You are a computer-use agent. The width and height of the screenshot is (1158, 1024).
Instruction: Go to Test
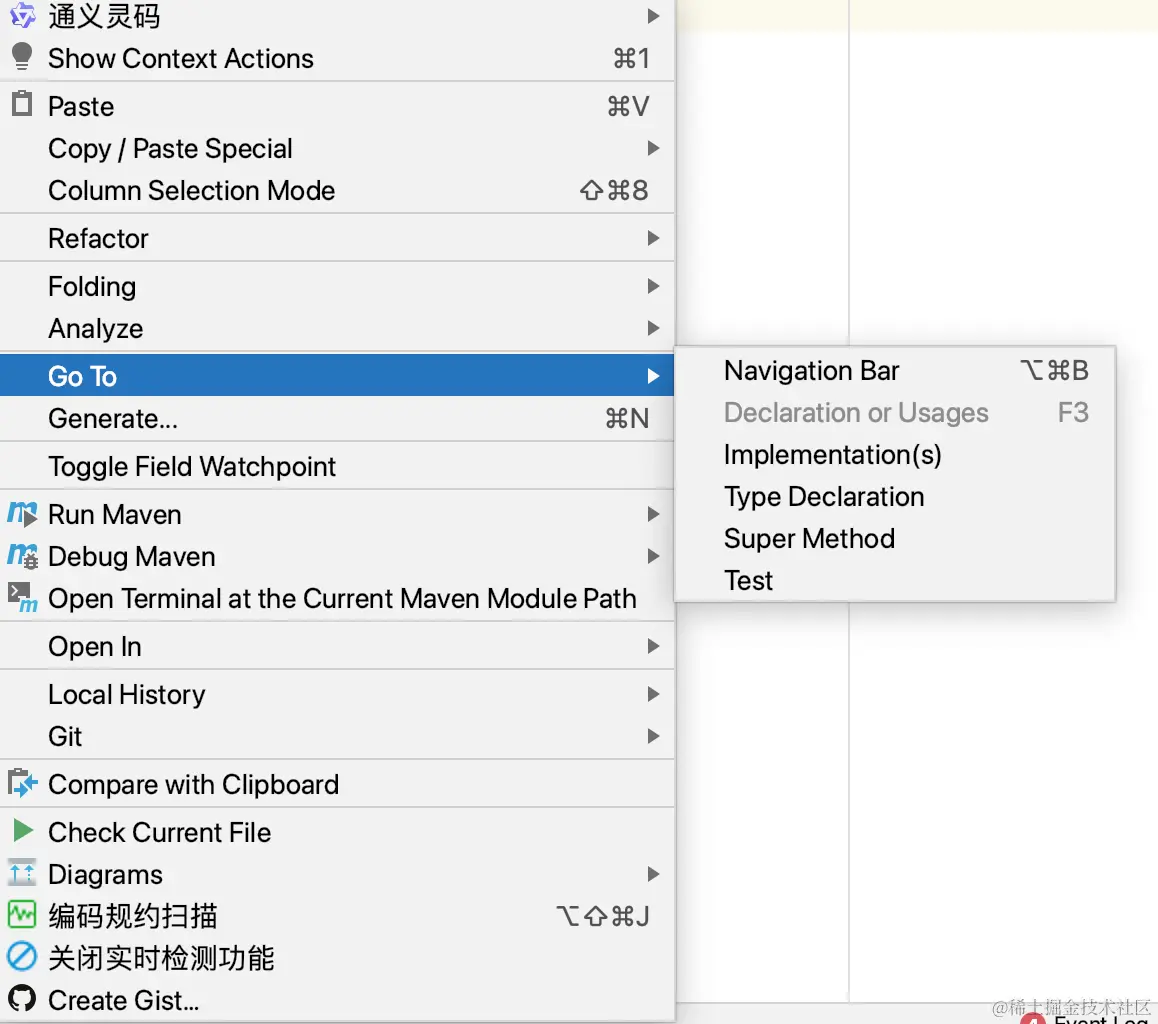coord(894,581)
